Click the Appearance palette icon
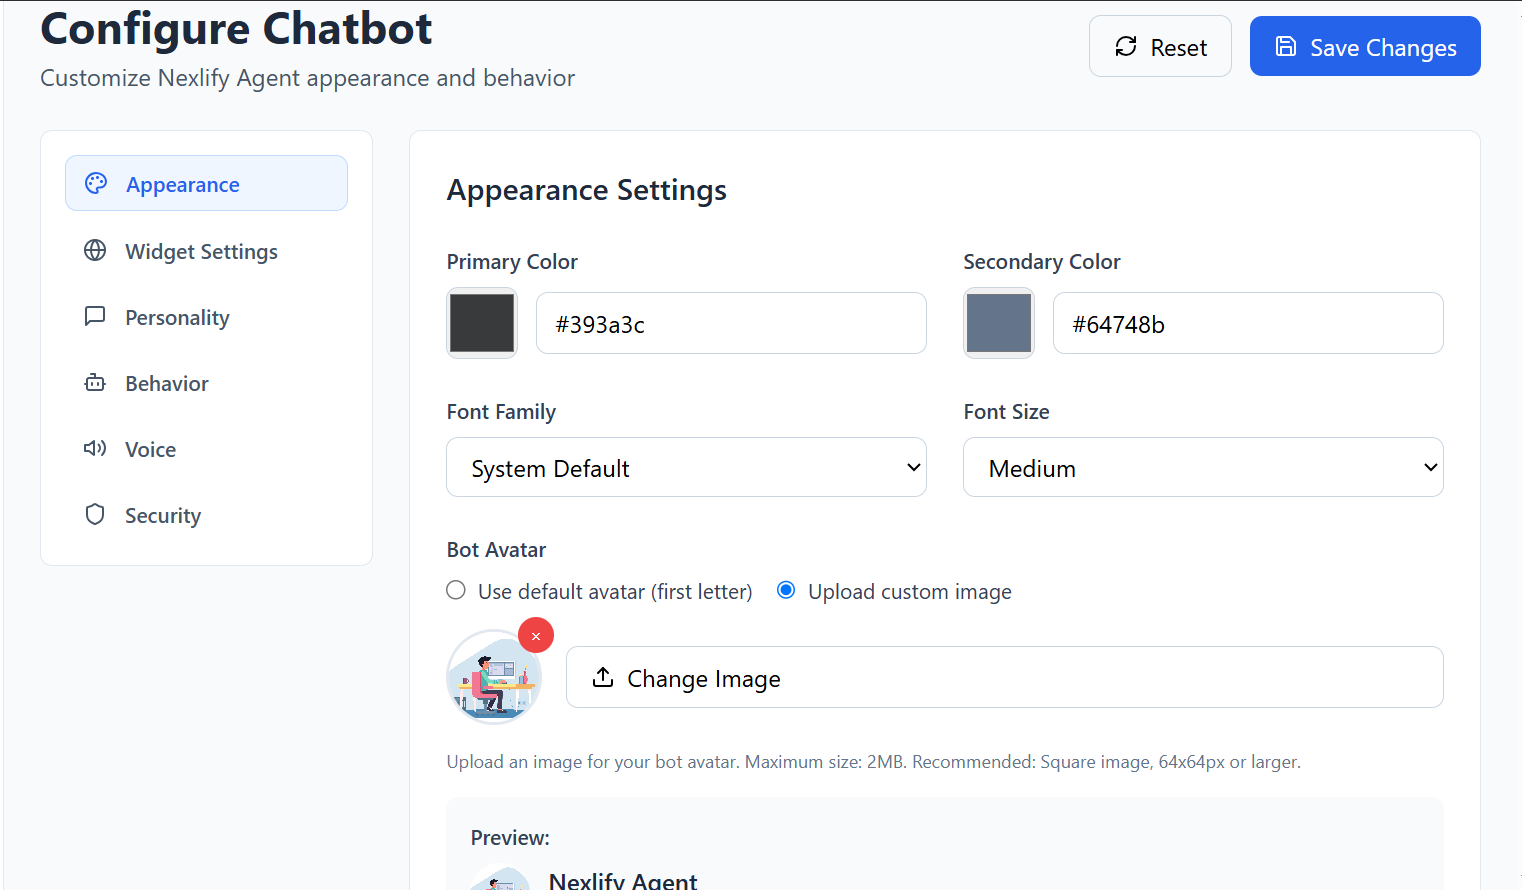The width and height of the screenshot is (1522, 890). 96,183
